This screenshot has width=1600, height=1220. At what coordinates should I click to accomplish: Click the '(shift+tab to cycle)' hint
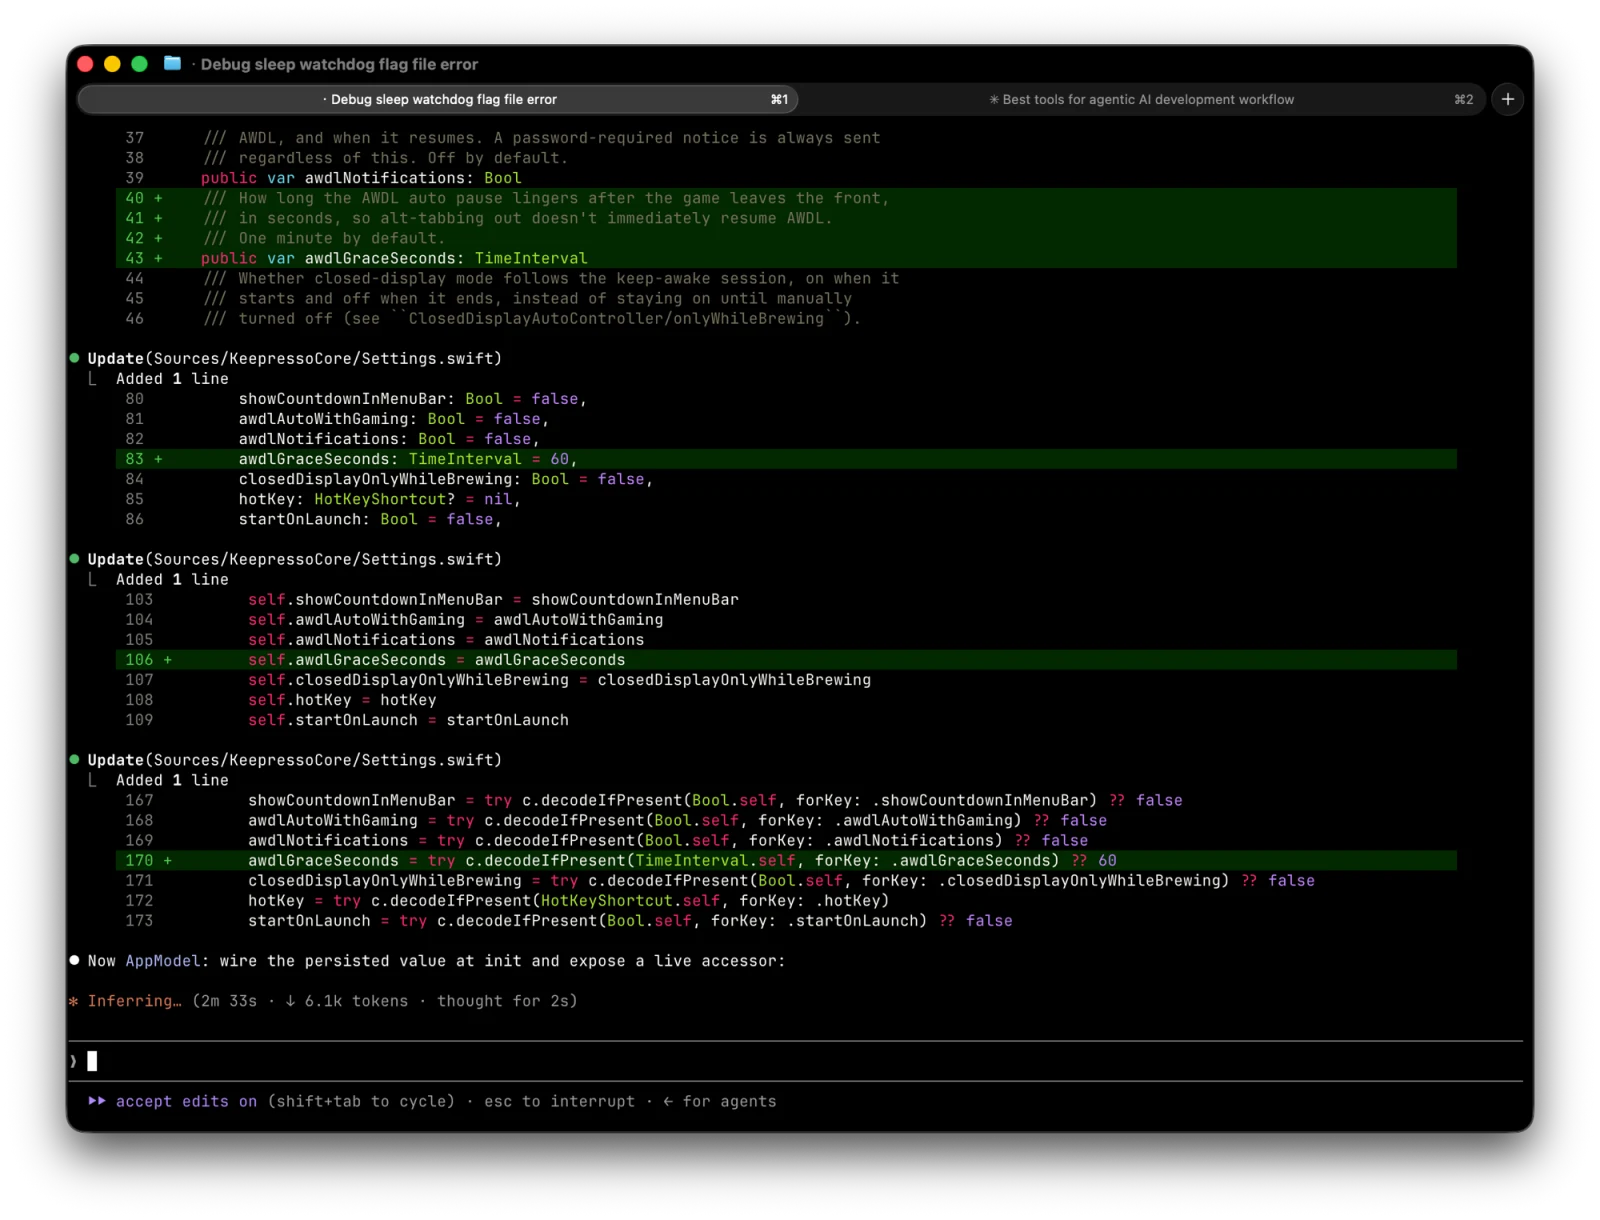pyautogui.click(x=361, y=1101)
